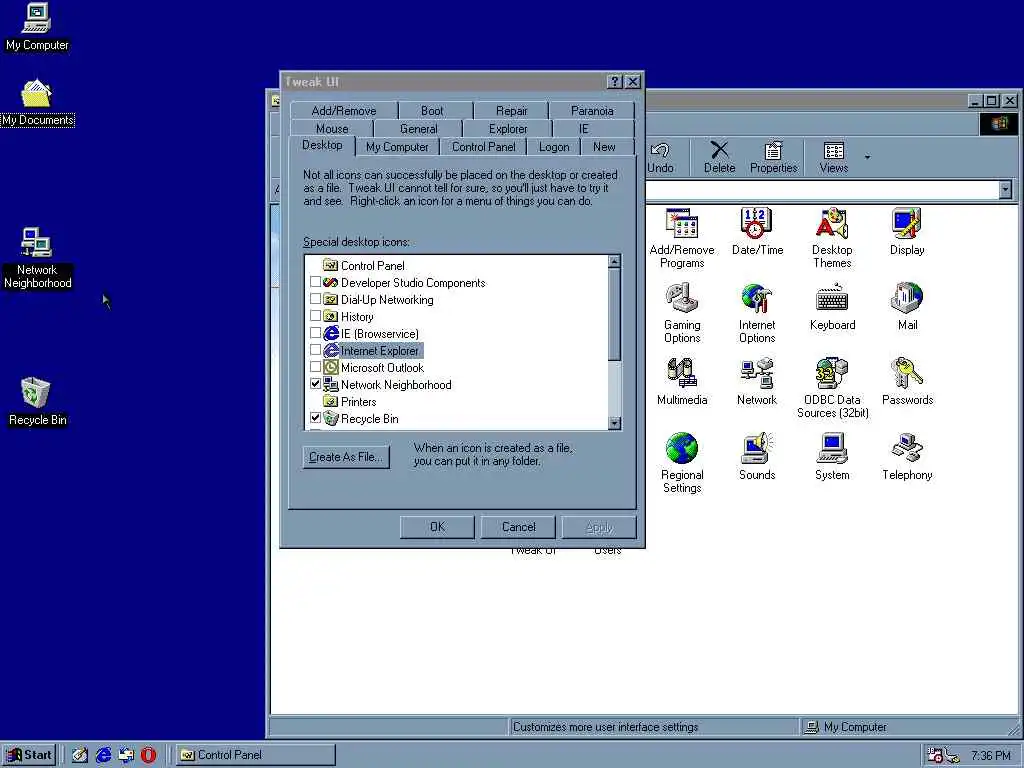Switch to the General tab
Viewport: 1024px width, 768px height.
point(419,129)
